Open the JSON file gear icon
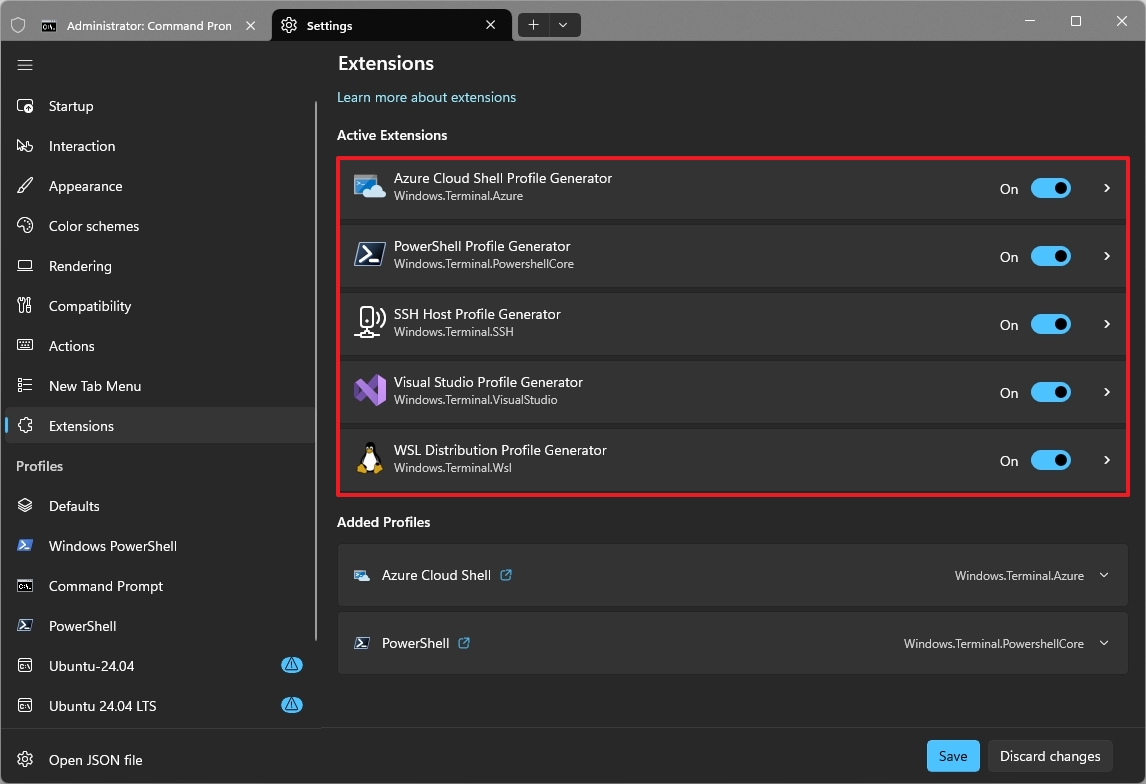Viewport: 1146px width, 784px height. tap(27, 760)
